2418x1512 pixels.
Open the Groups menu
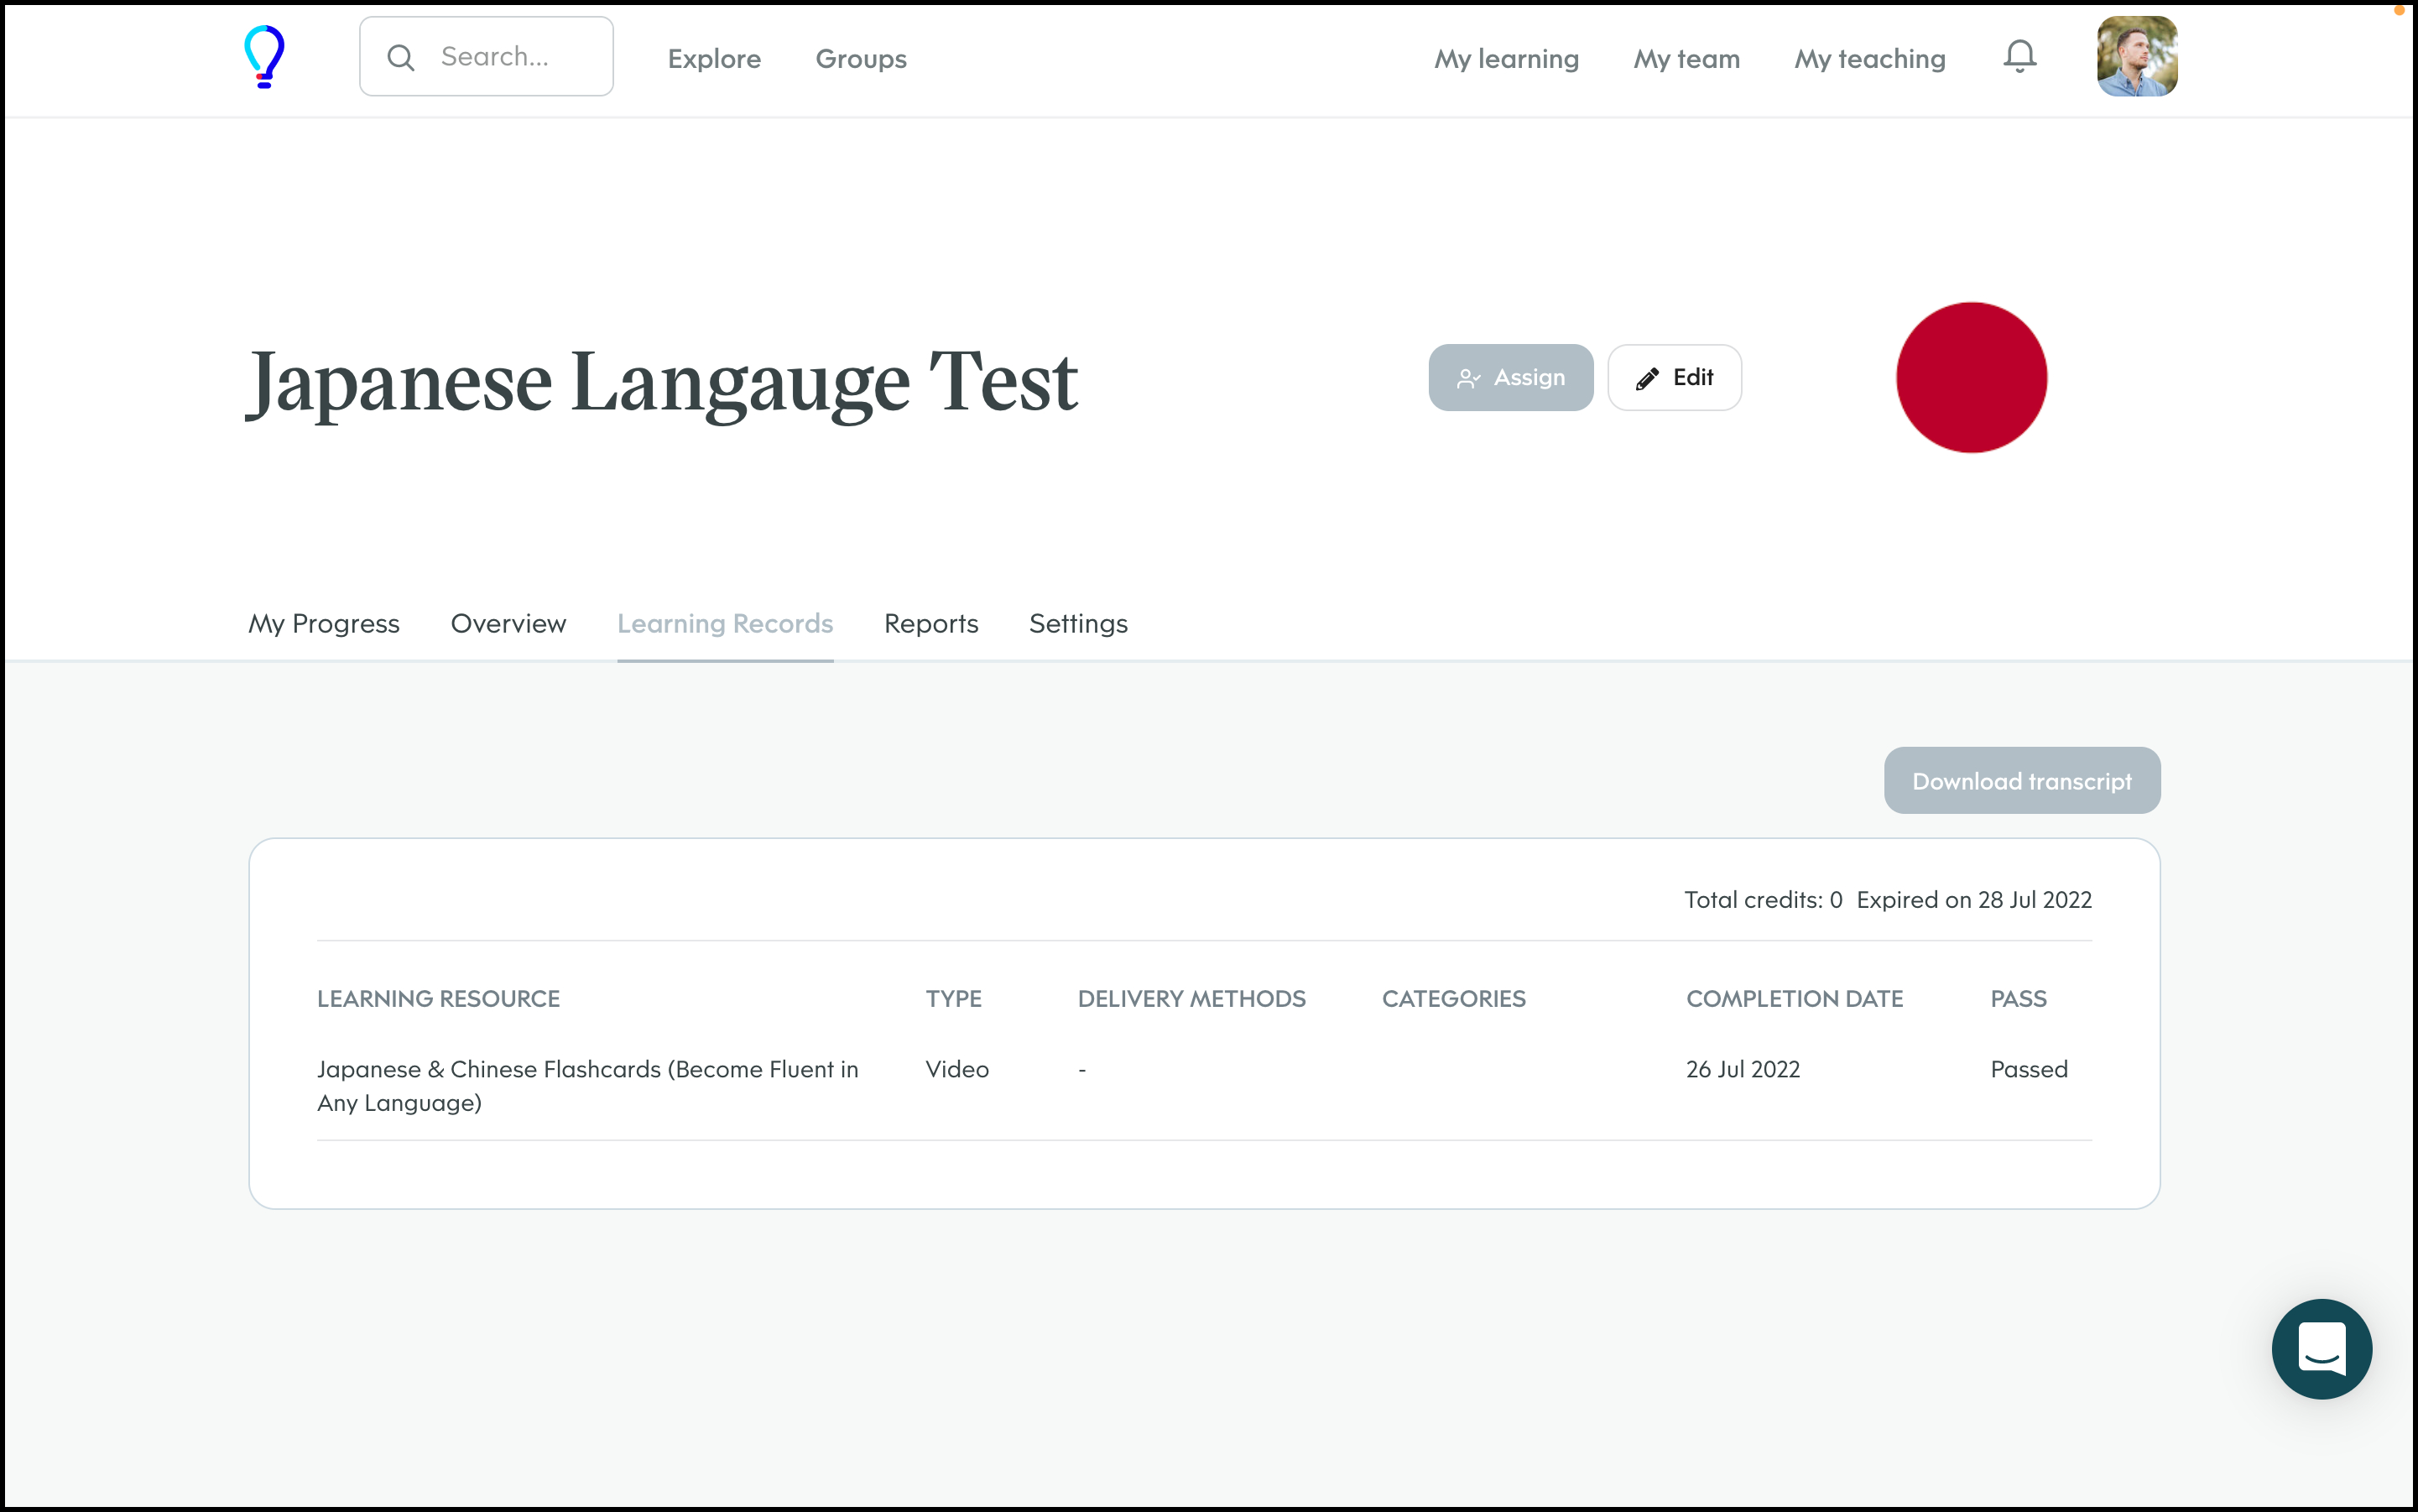click(860, 58)
